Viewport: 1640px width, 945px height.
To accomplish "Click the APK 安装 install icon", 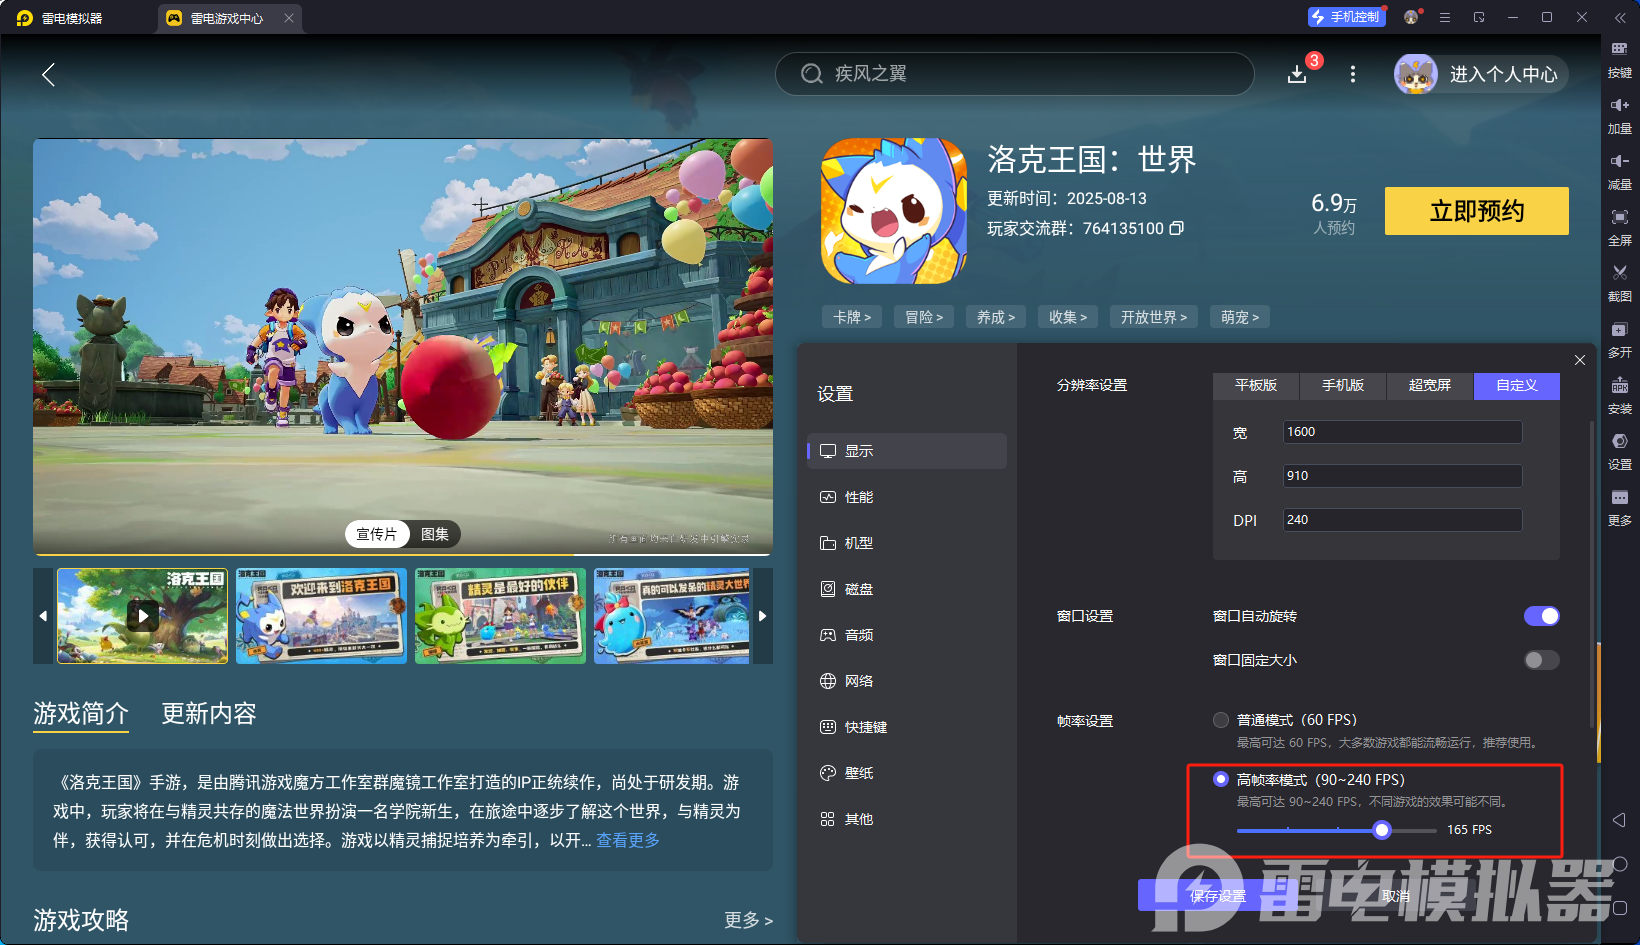I will [x=1620, y=395].
